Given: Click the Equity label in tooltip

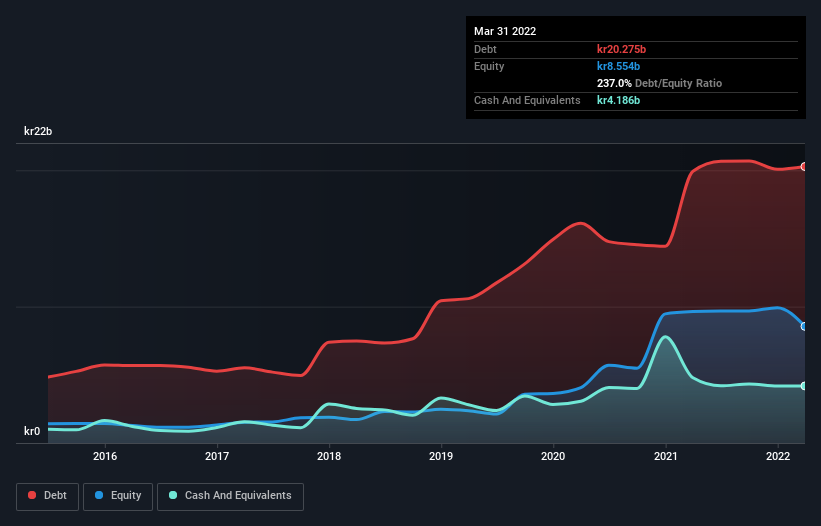Looking at the screenshot, I should click(x=489, y=66).
